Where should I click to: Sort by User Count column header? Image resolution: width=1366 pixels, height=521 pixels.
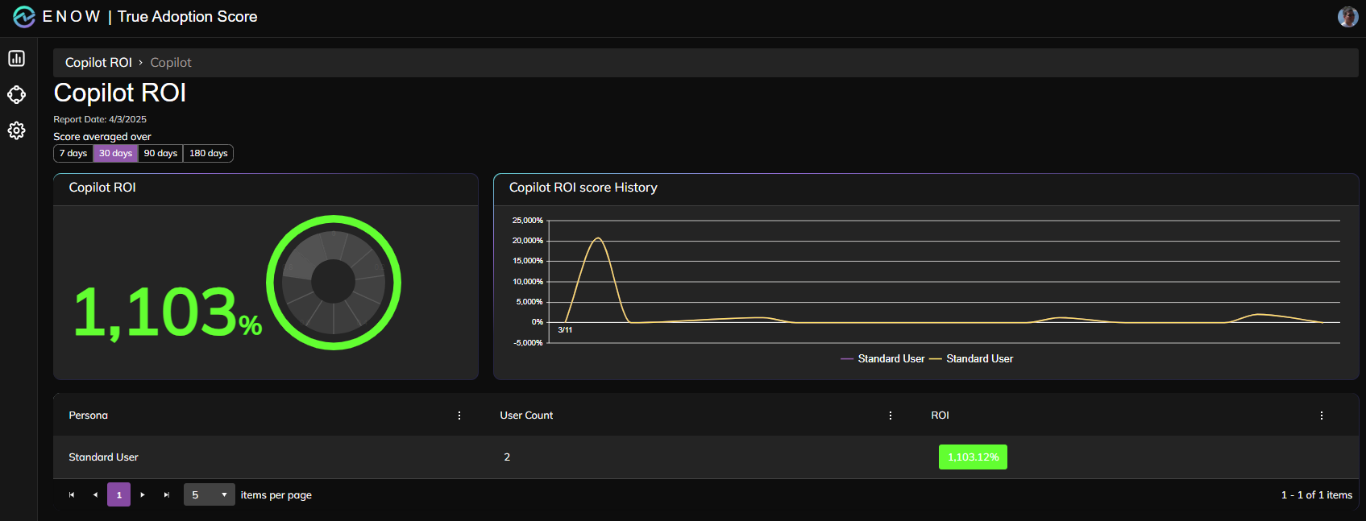point(526,415)
